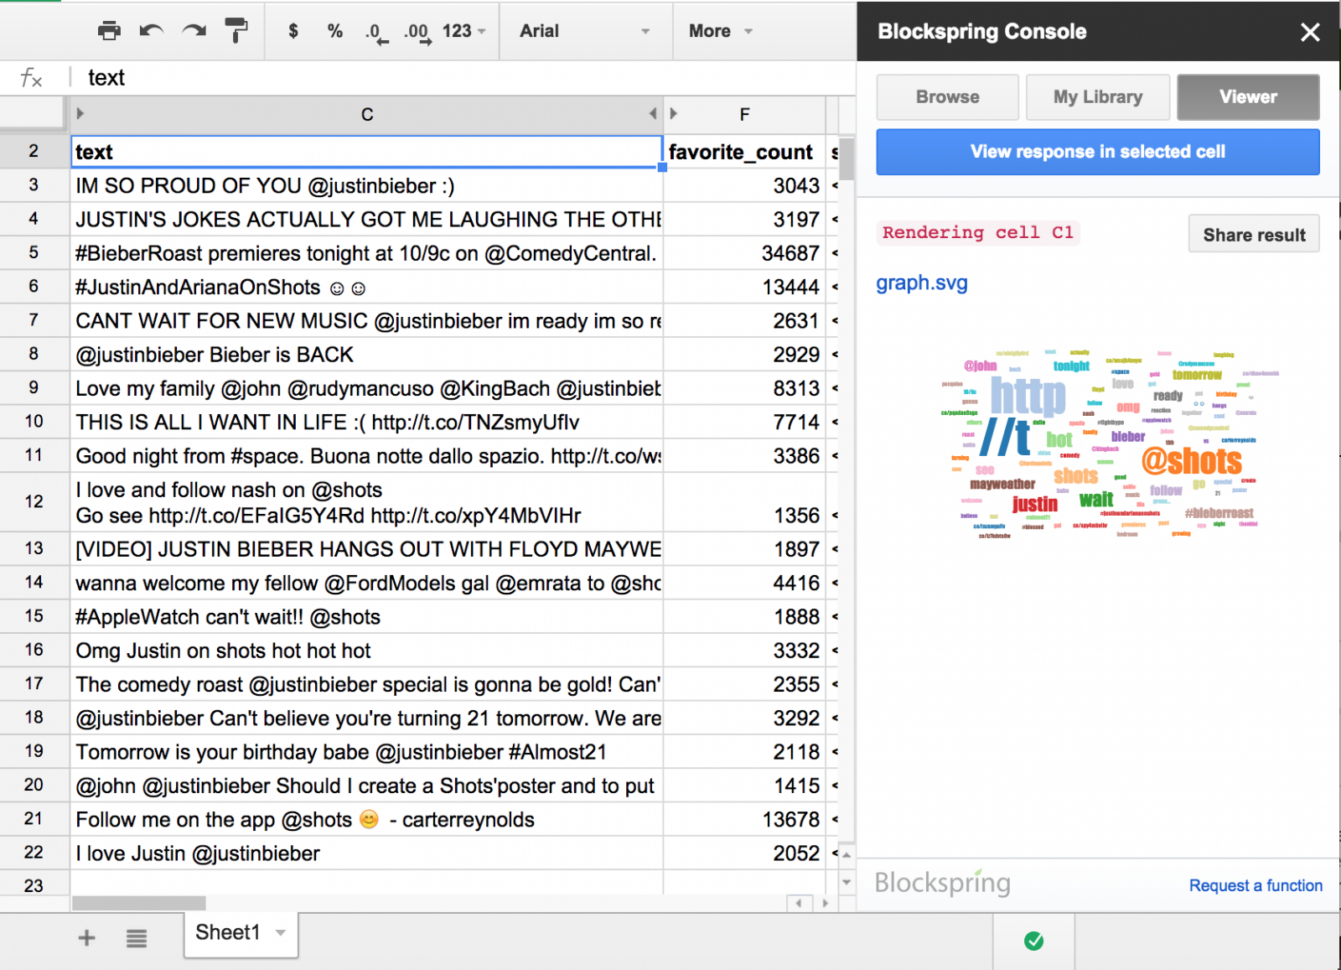The image size is (1341, 970).
Task: Expand hidden columns left of column F
Action: tap(674, 114)
